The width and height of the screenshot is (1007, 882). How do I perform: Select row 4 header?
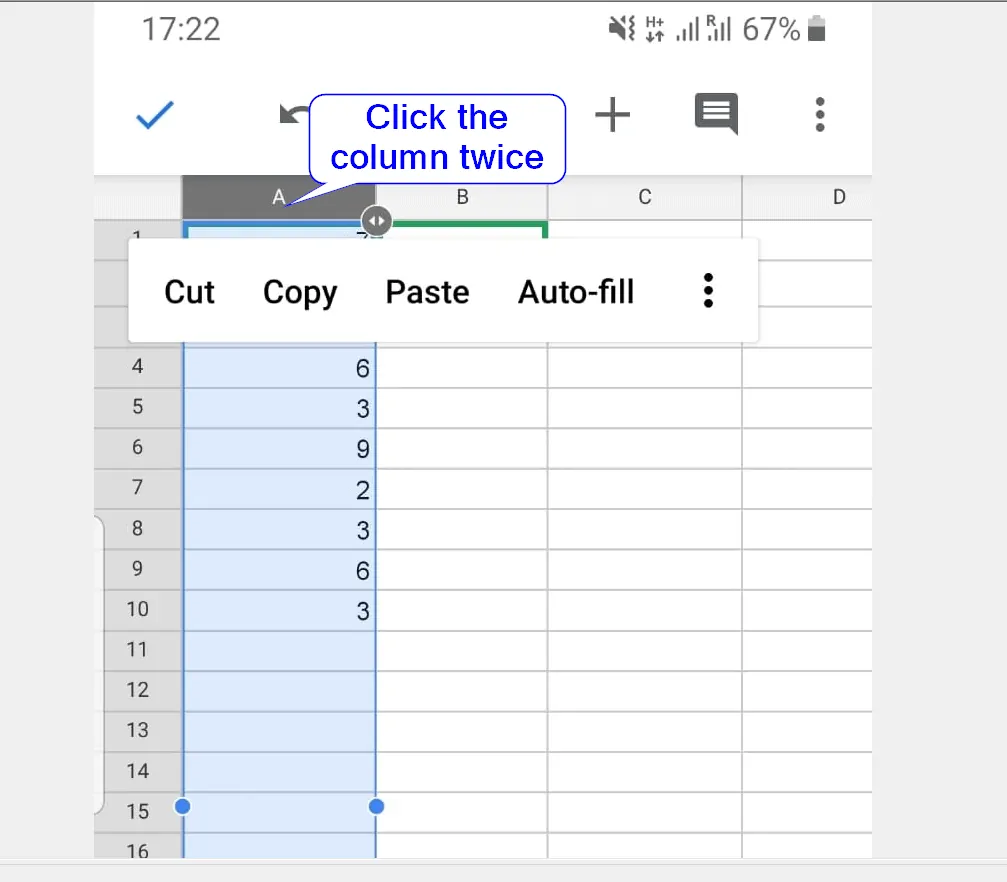(x=137, y=367)
